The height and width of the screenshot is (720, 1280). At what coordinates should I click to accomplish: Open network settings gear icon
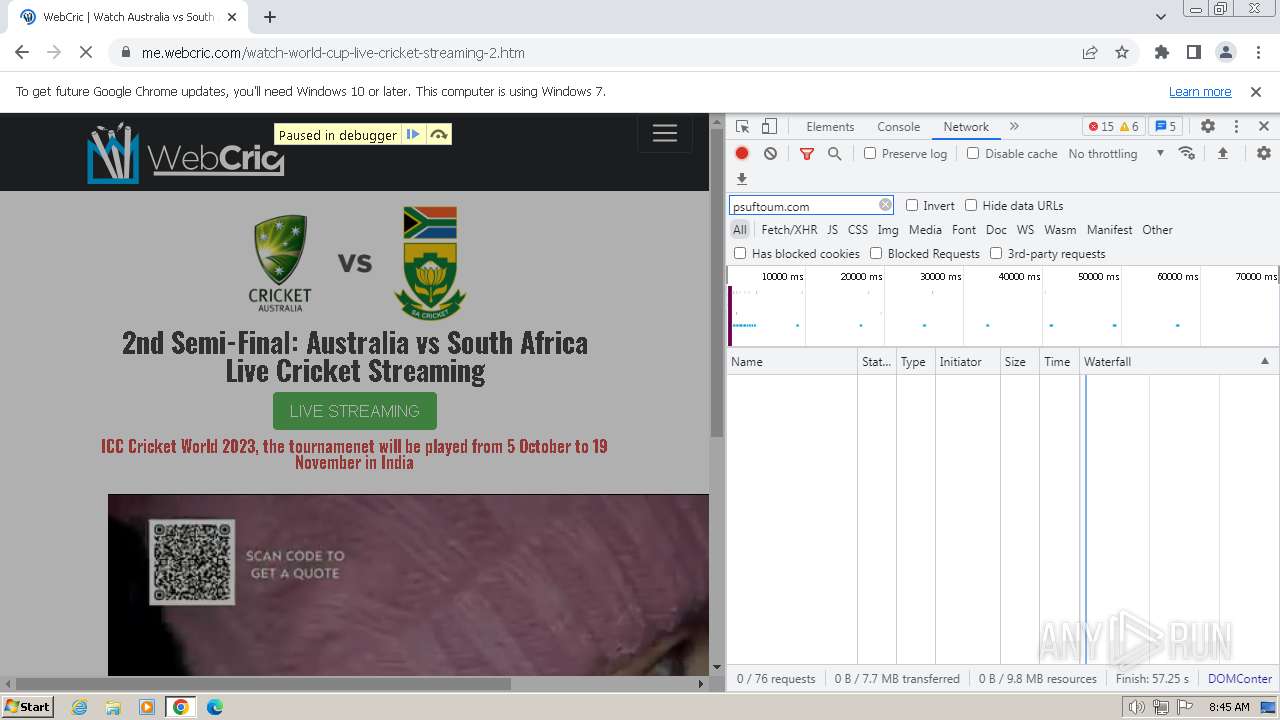(x=1264, y=153)
